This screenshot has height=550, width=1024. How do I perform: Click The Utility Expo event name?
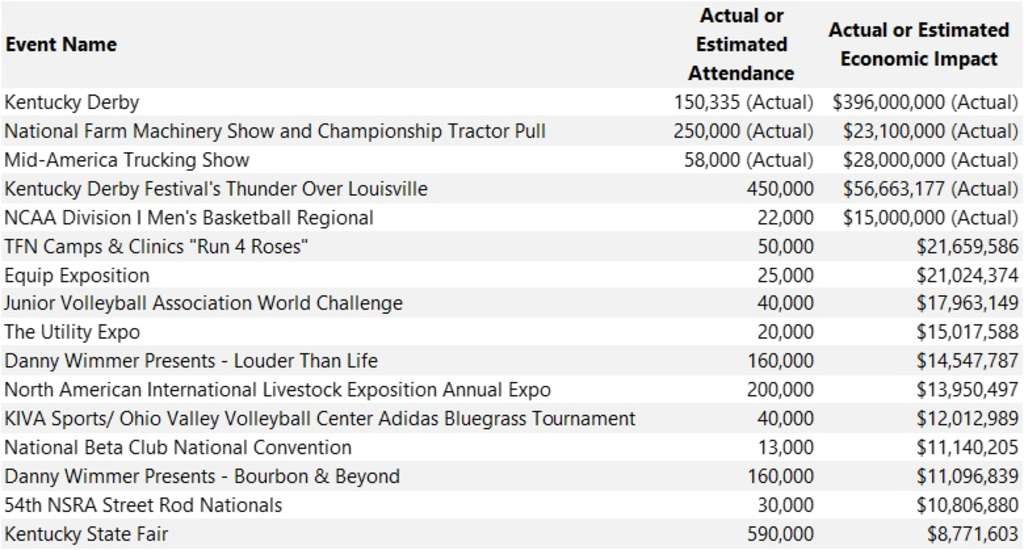pos(72,333)
